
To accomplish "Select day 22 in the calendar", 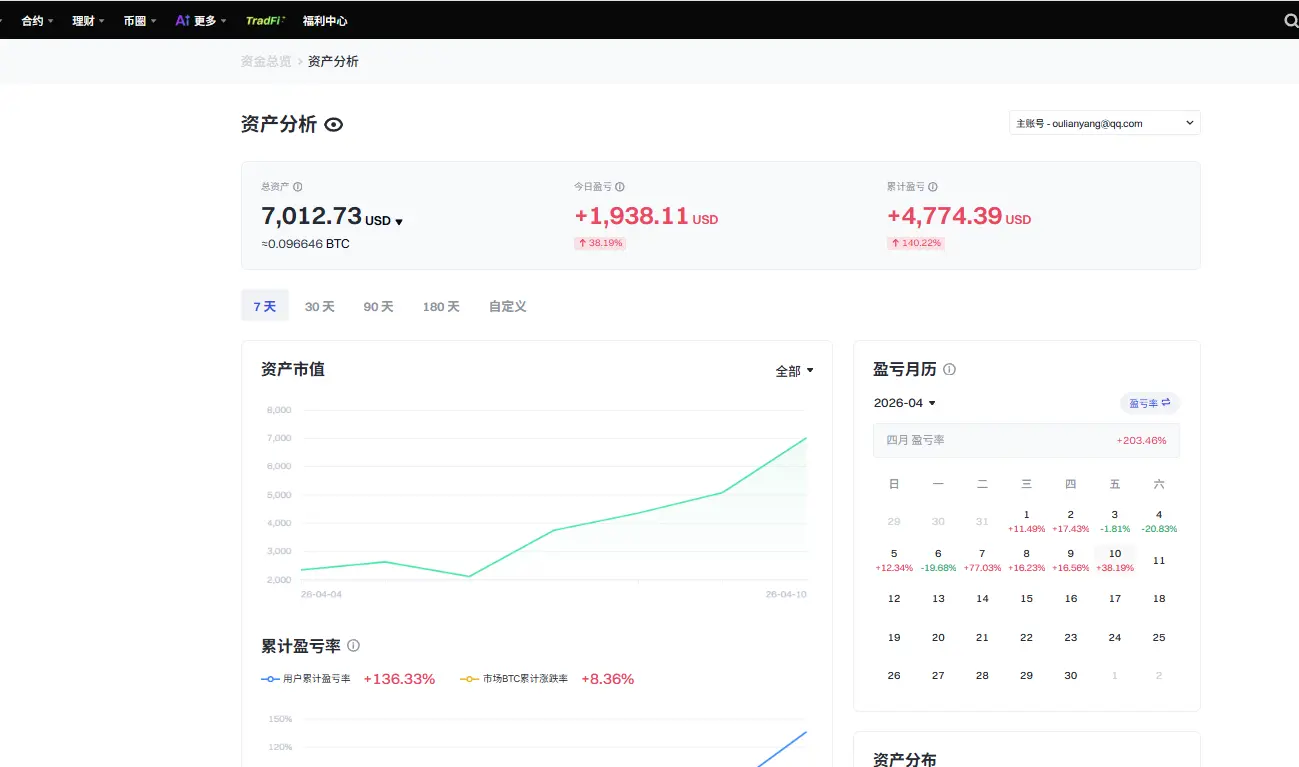I will pyautogui.click(x=1026, y=637).
